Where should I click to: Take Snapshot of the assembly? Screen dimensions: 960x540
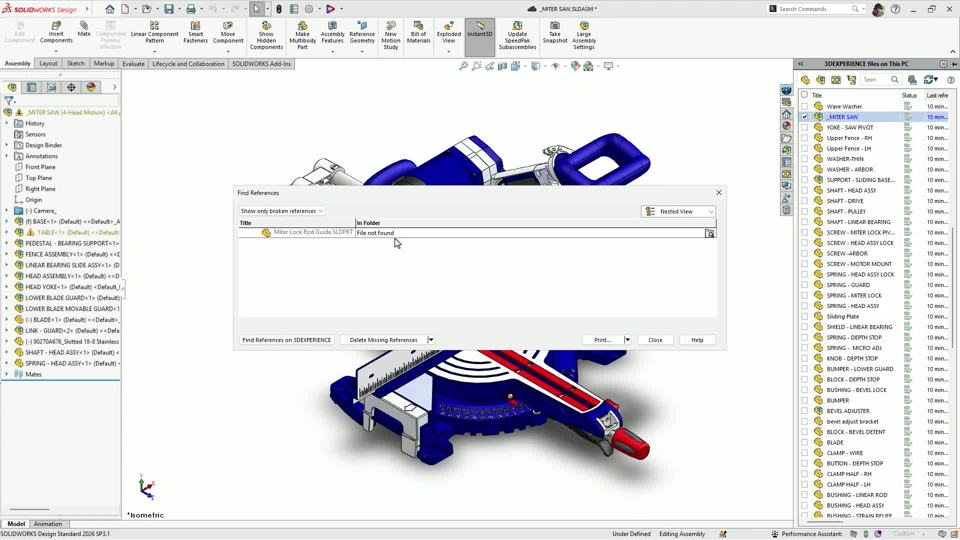click(555, 32)
